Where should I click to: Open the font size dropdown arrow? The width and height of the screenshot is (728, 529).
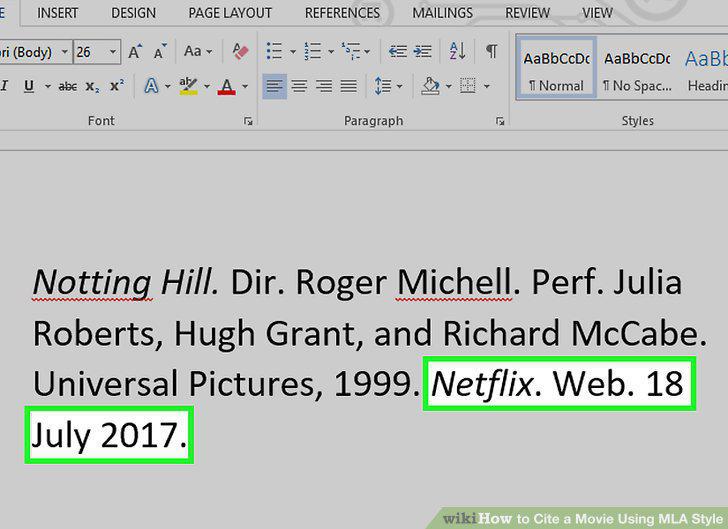[x=113, y=52]
